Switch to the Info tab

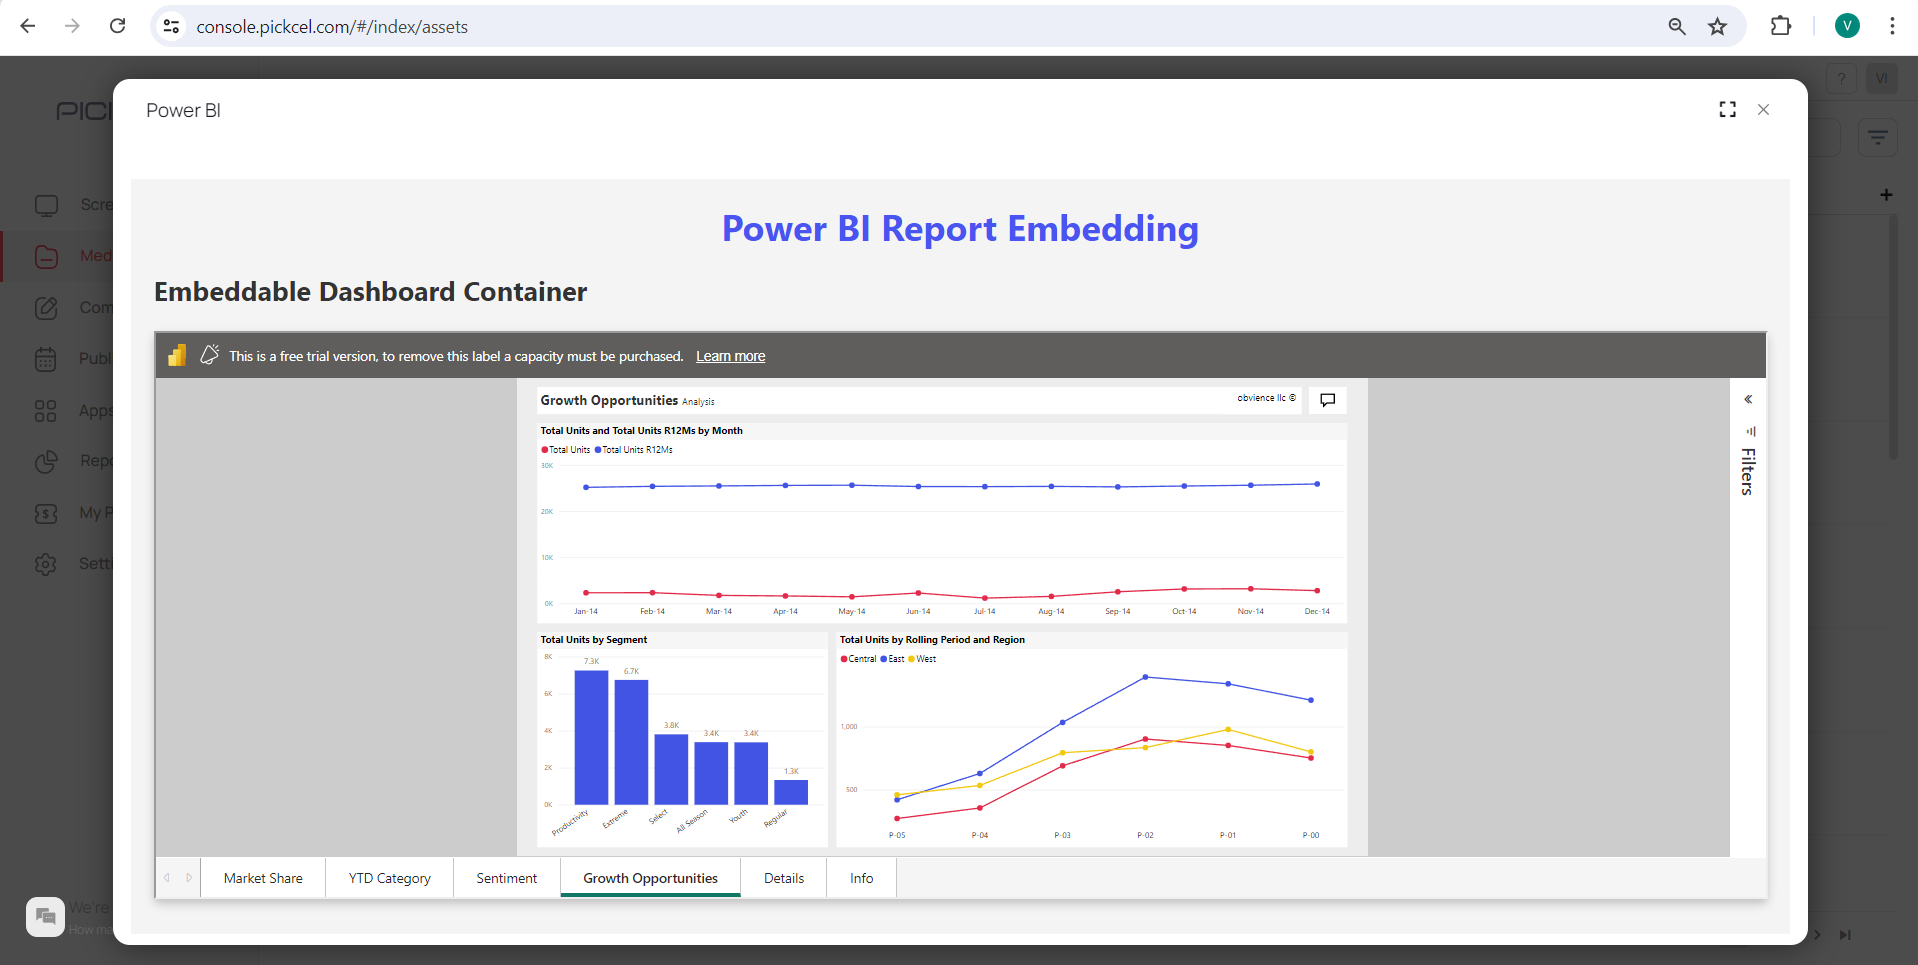click(861, 878)
